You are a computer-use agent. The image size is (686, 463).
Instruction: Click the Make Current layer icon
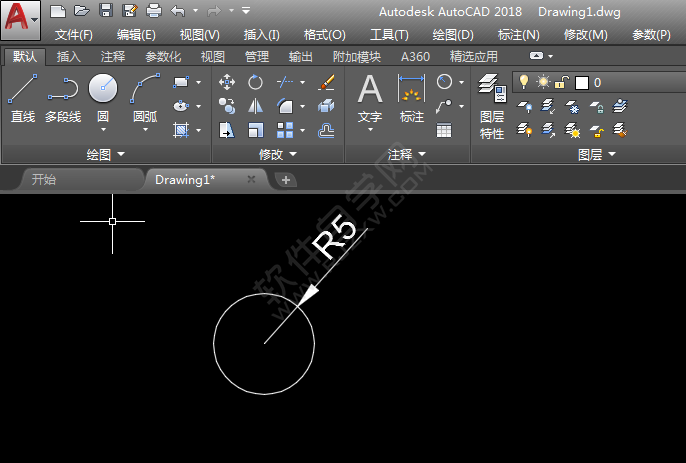click(x=620, y=106)
